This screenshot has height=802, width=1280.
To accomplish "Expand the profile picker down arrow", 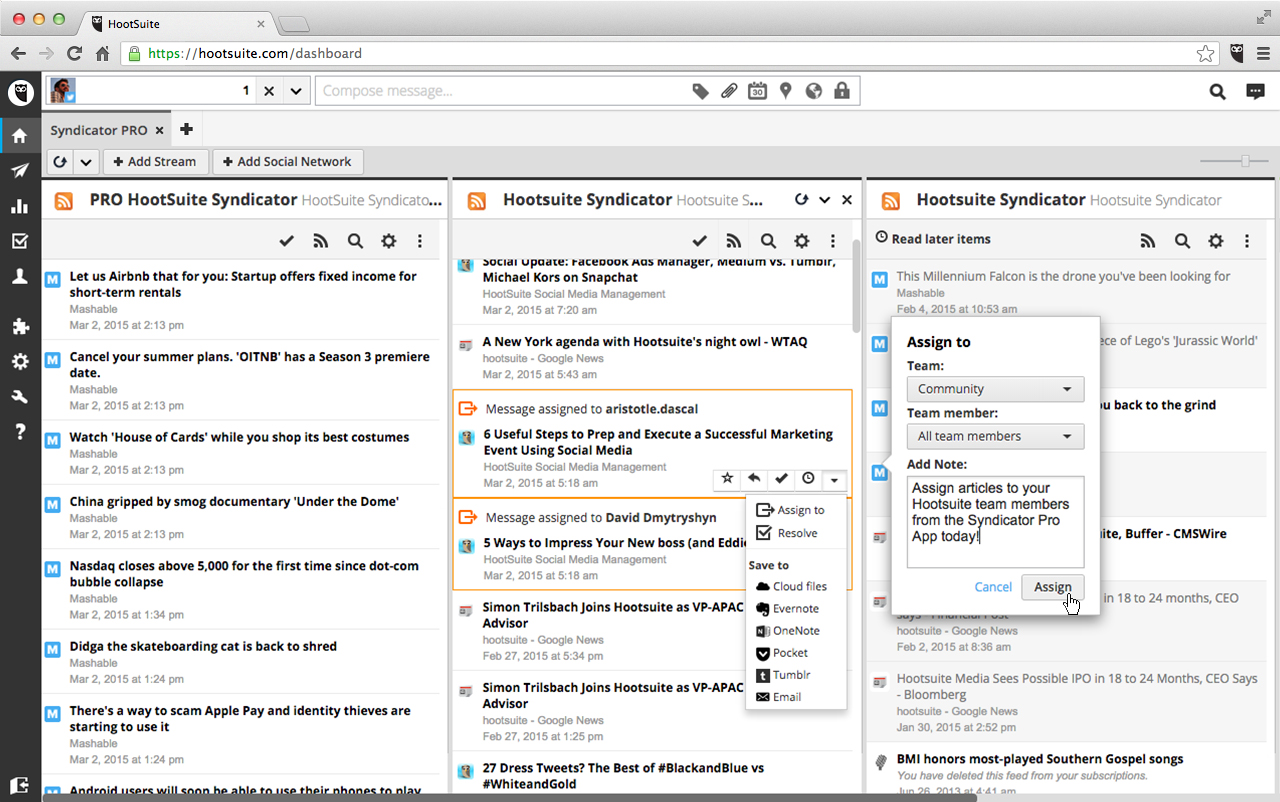I will coord(296,91).
